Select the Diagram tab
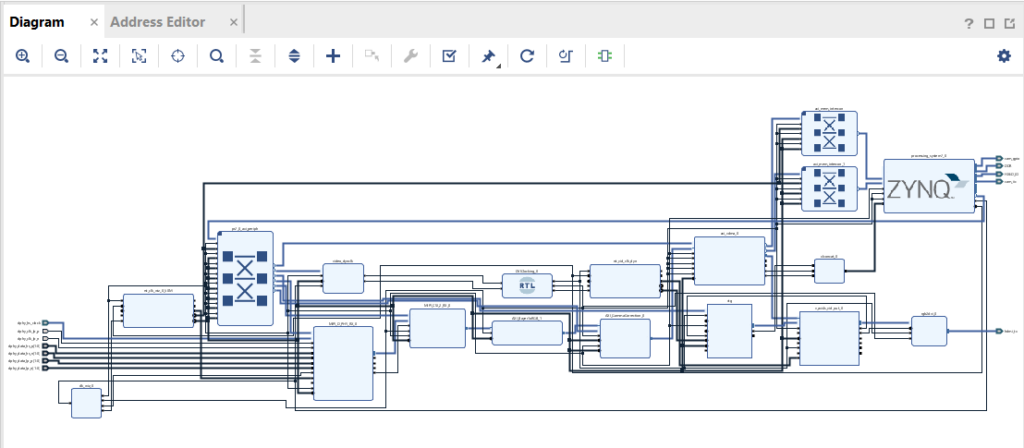 36,22
